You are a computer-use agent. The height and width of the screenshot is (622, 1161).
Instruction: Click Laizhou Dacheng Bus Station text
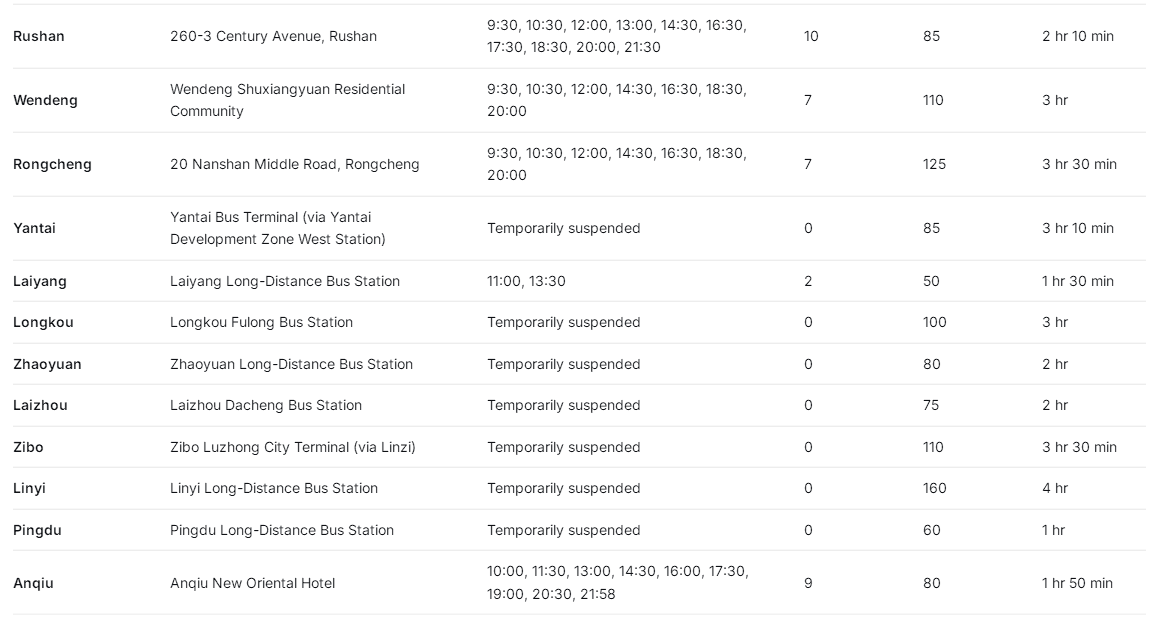click(x=266, y=405)
